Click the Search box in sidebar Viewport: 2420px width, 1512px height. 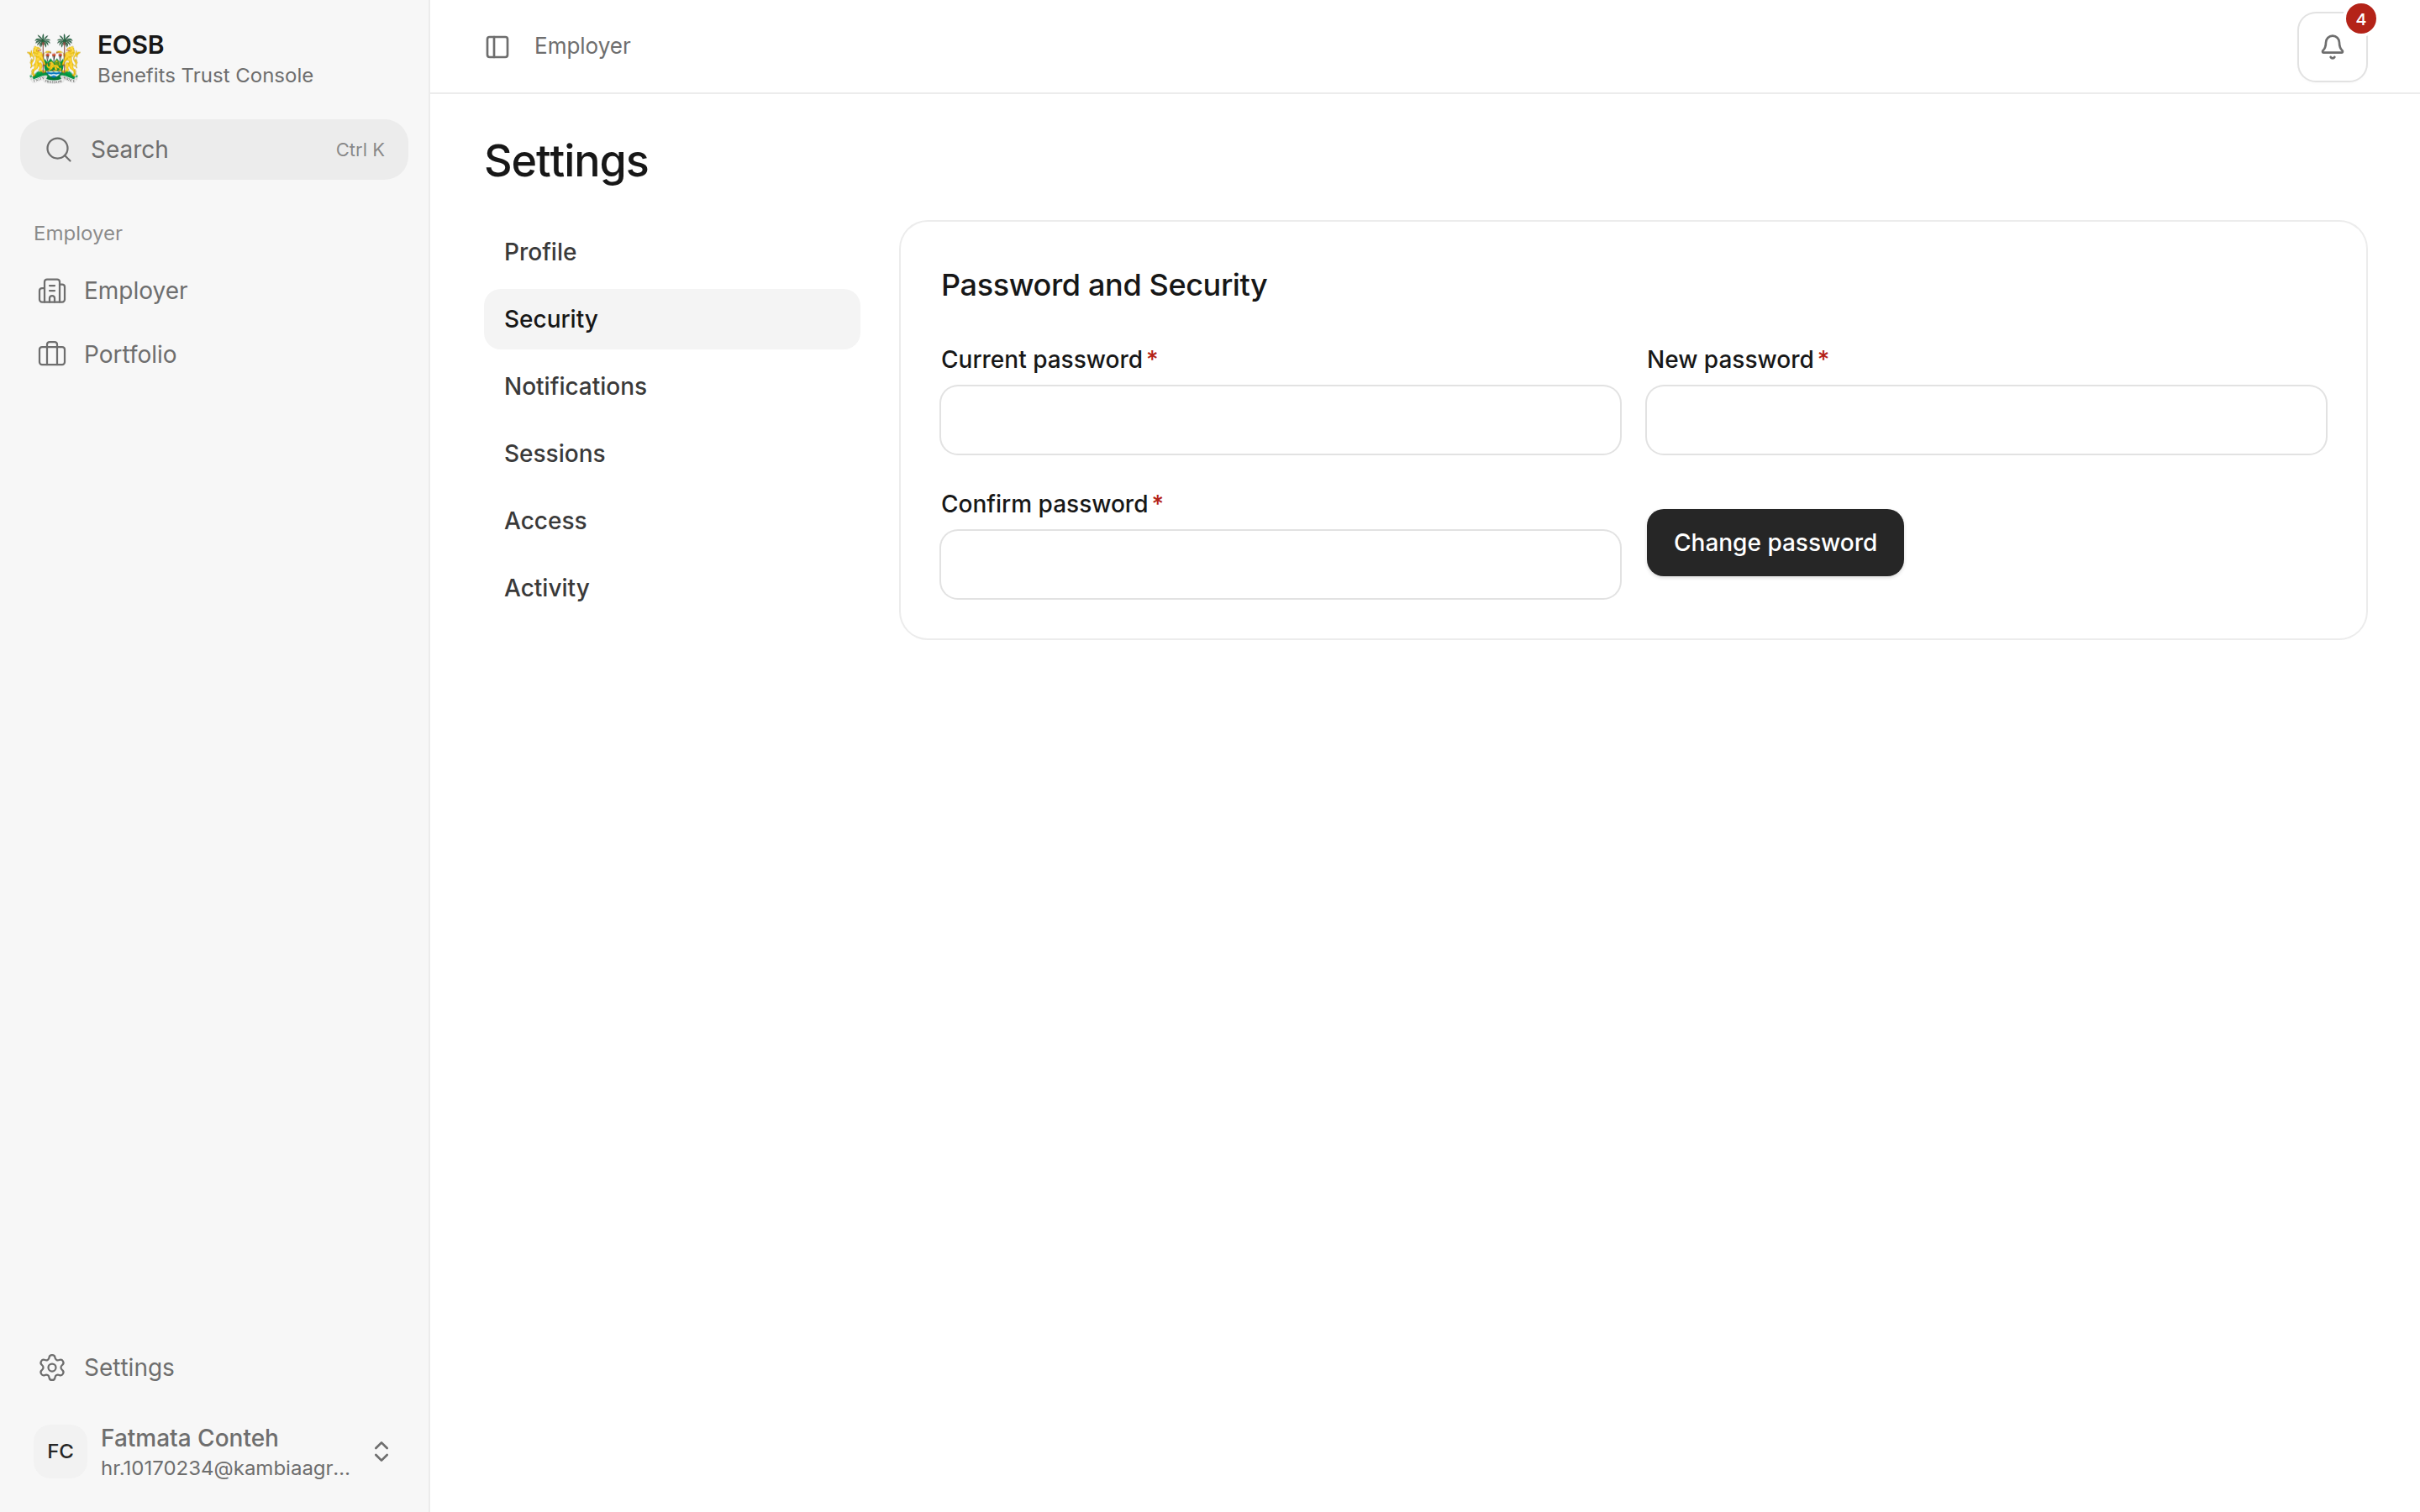[x=214, y=150]
